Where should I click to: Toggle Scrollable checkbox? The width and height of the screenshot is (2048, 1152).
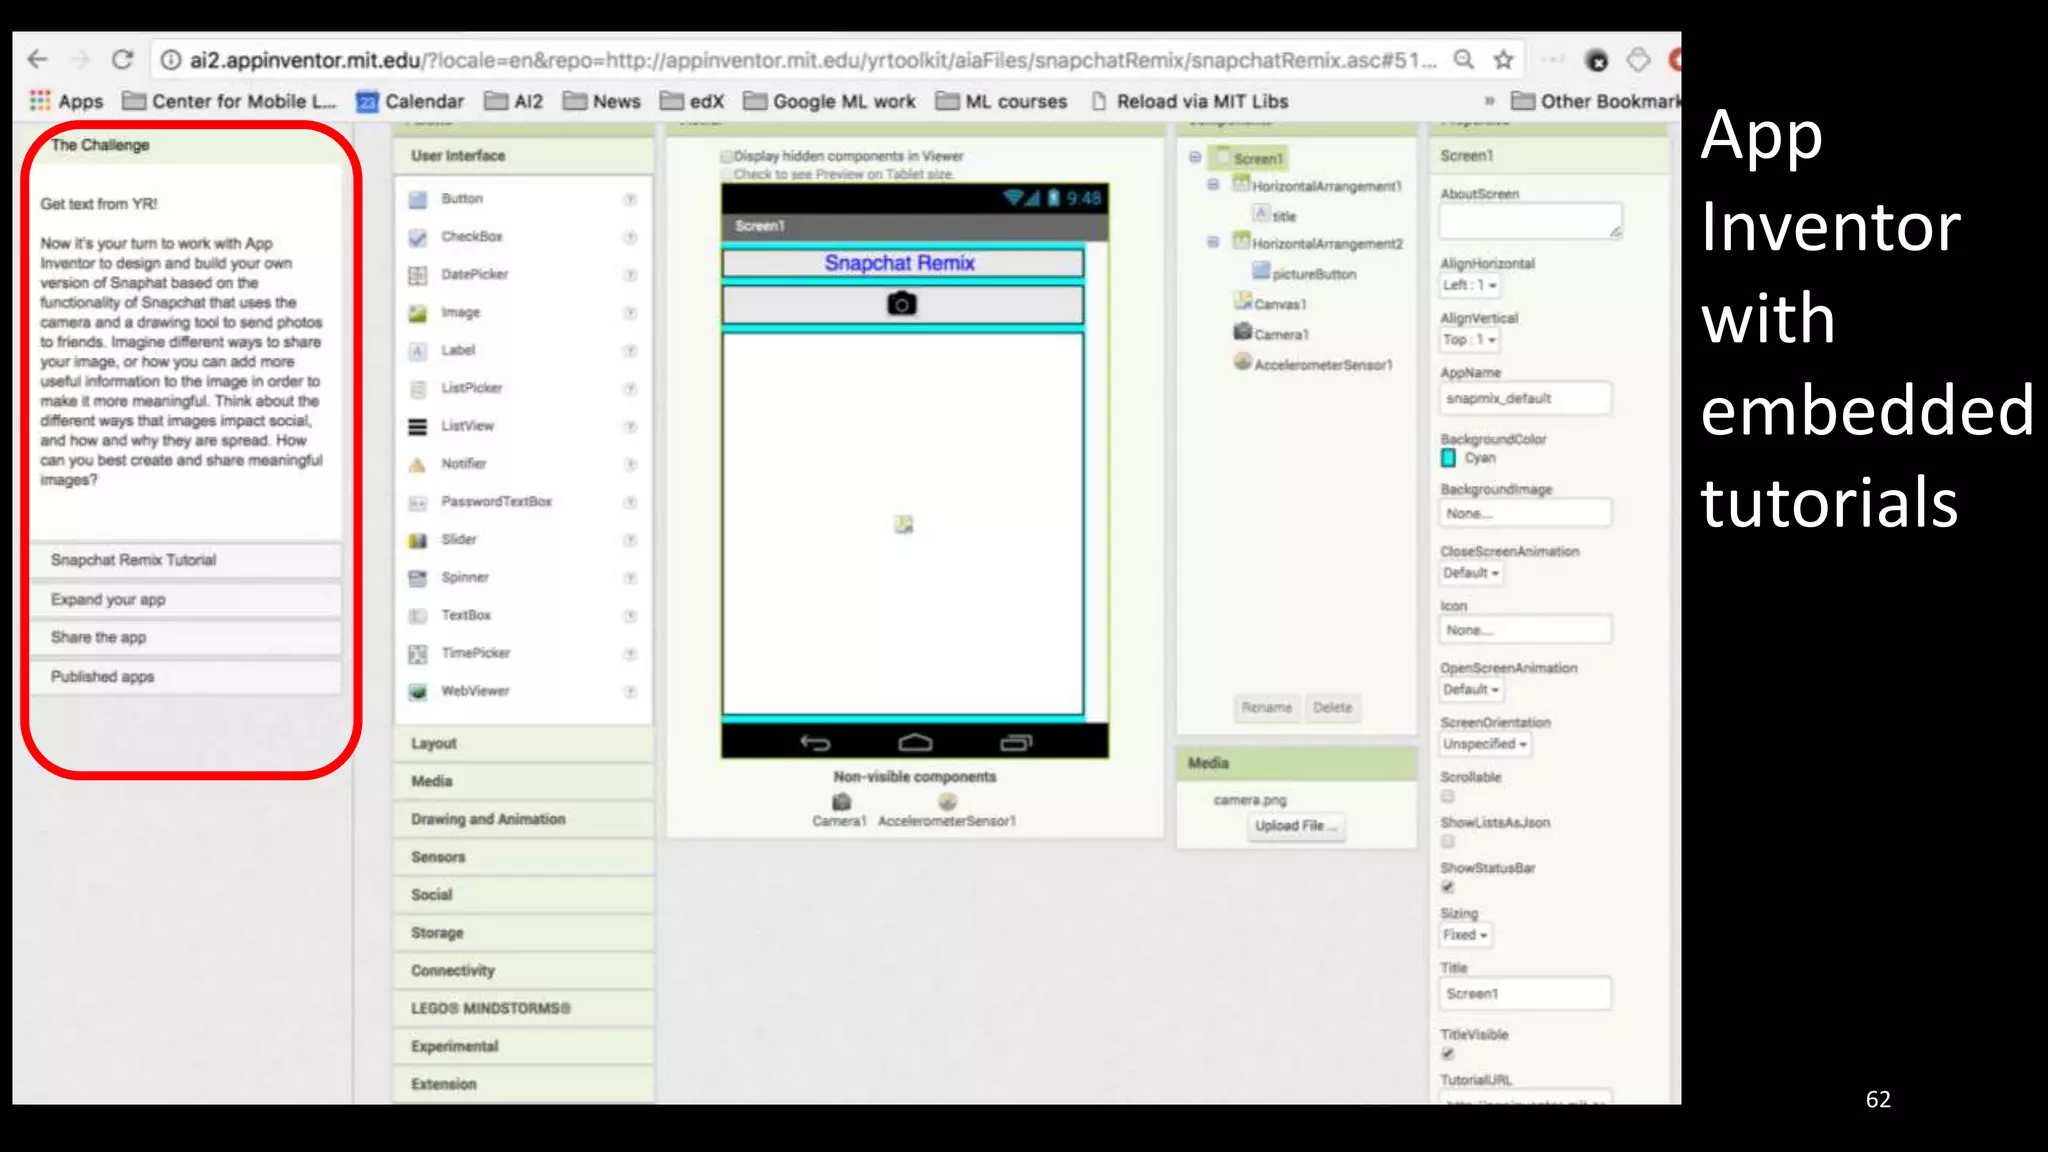(1447, 796)
